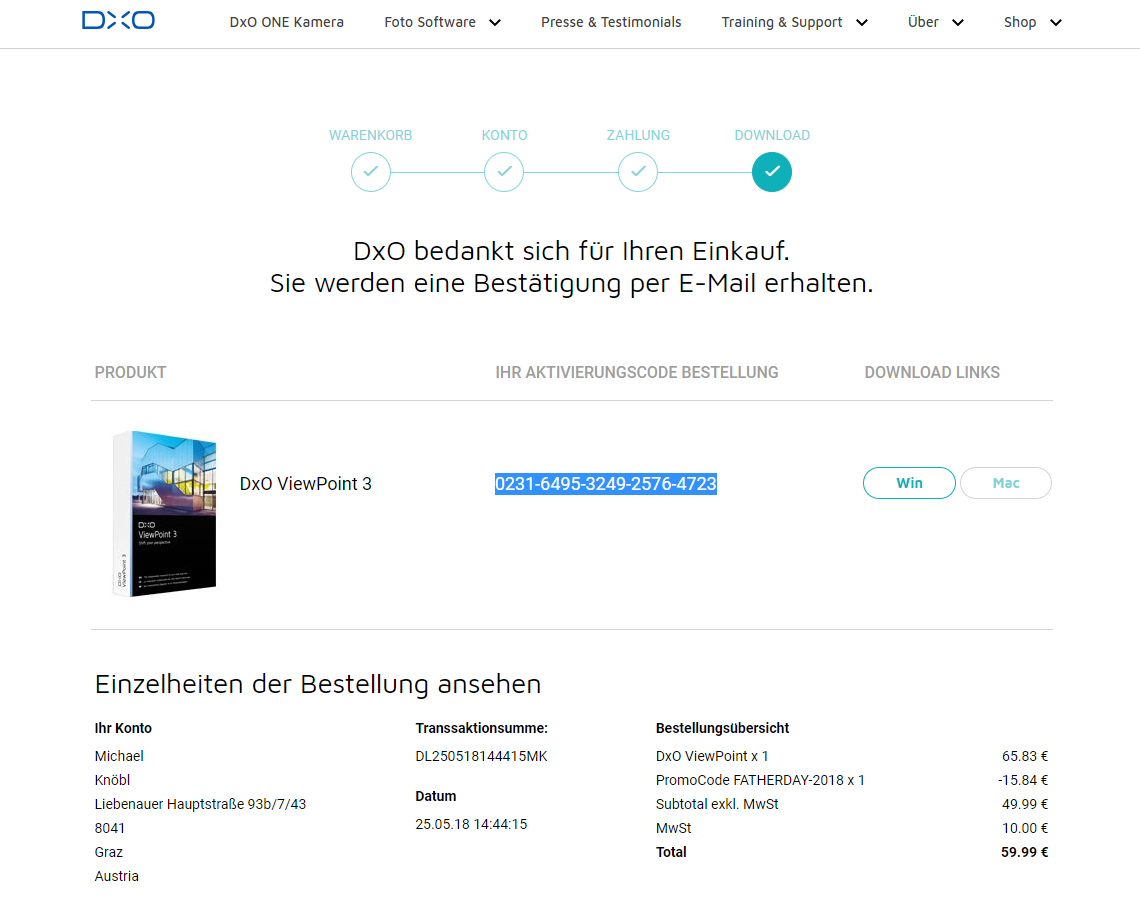Click the postal code 8041

pos(110,829)
